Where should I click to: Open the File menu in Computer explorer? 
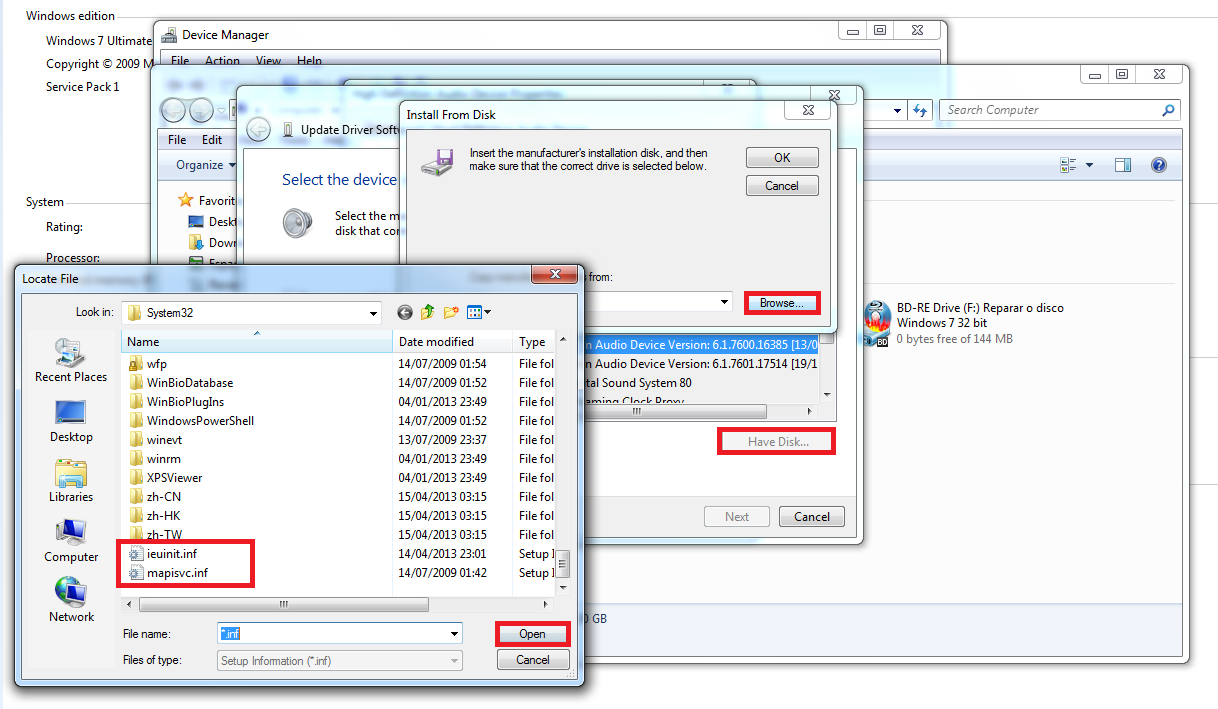pos(177,140)
